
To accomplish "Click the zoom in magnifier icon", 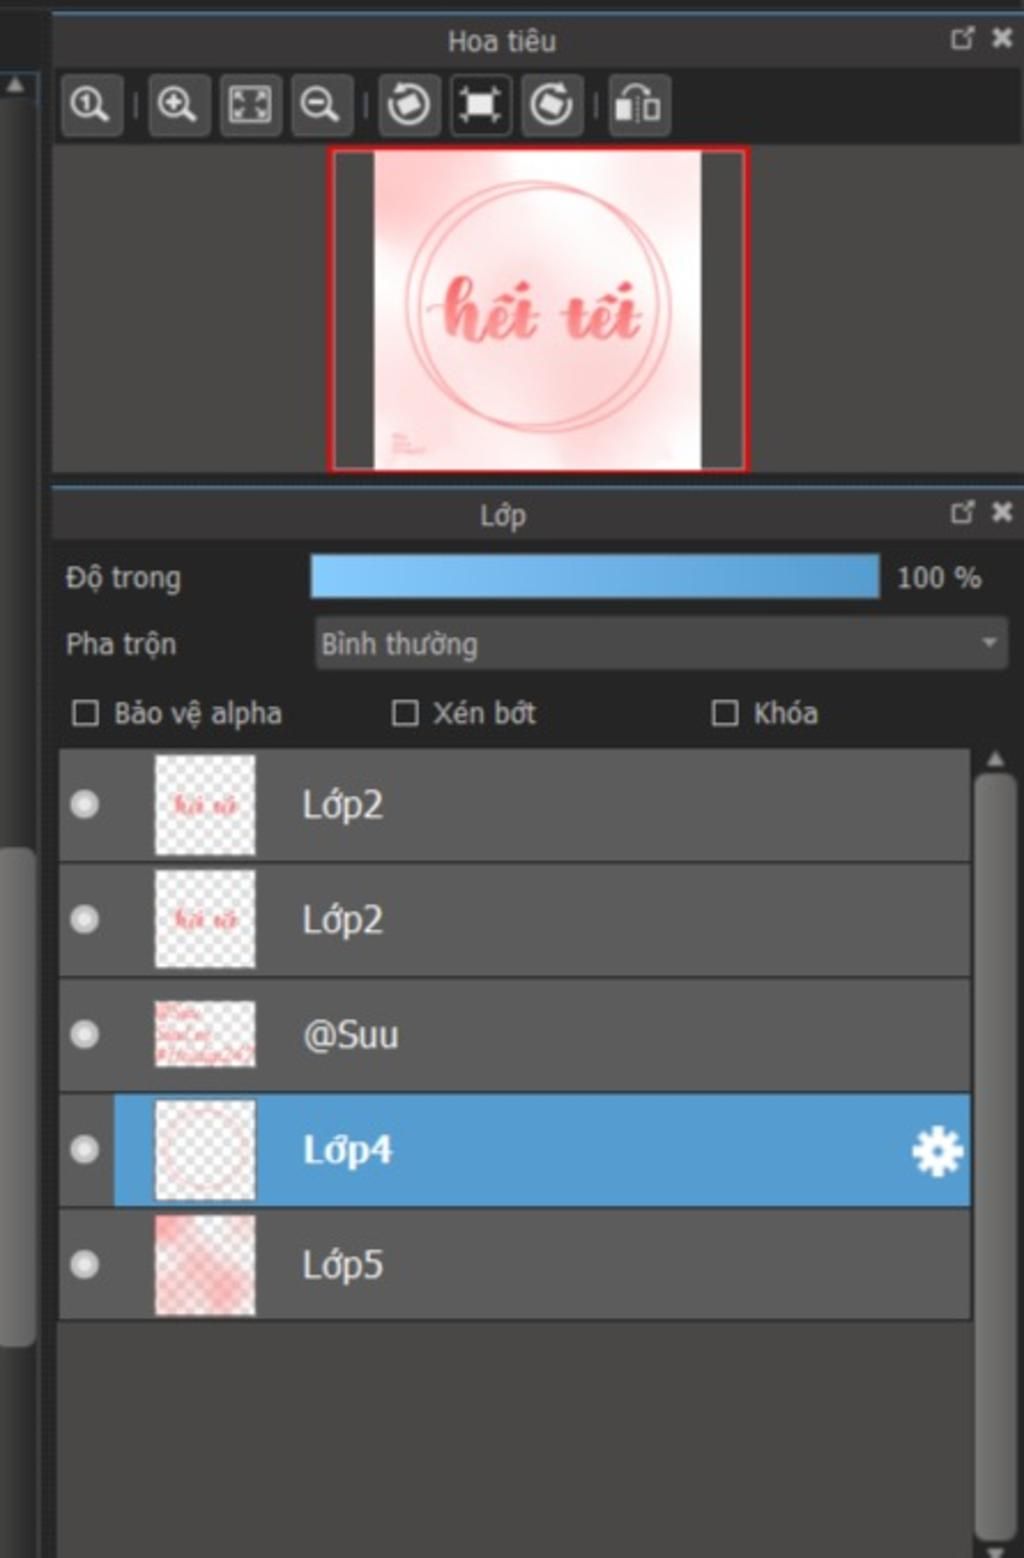I will [178, 105].
